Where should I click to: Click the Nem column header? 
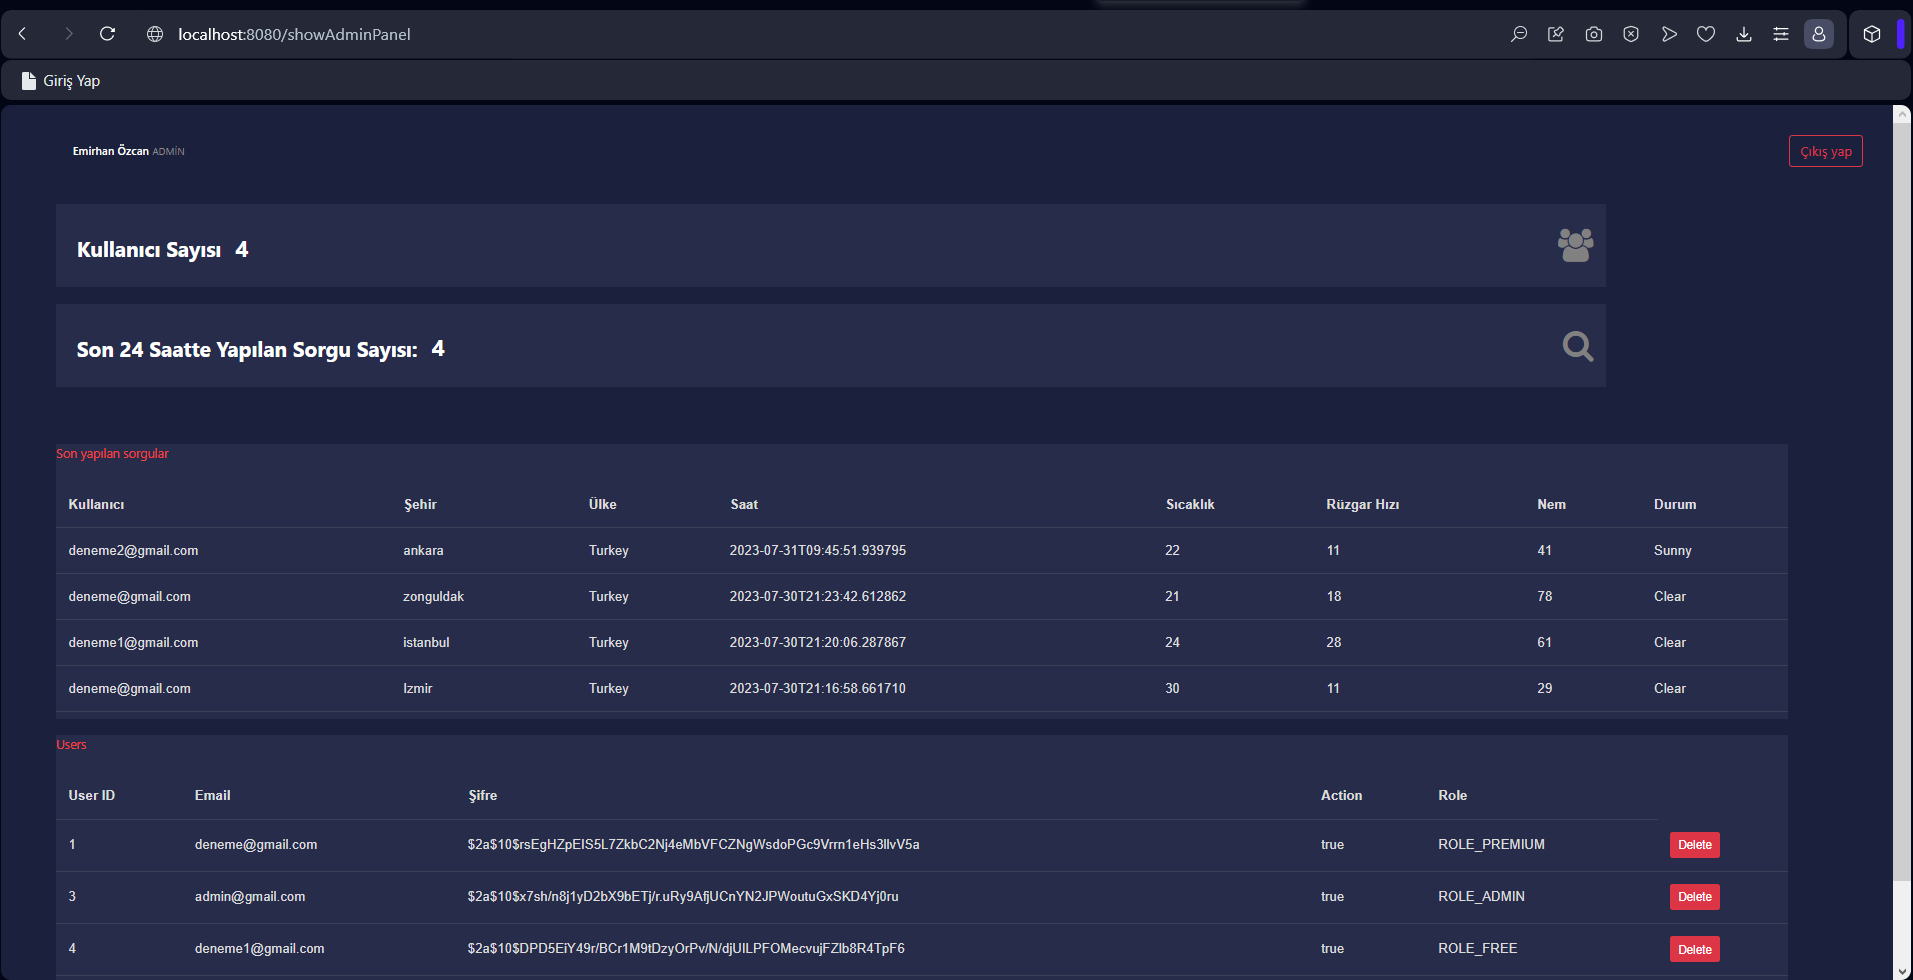[x=1551, y=505]
